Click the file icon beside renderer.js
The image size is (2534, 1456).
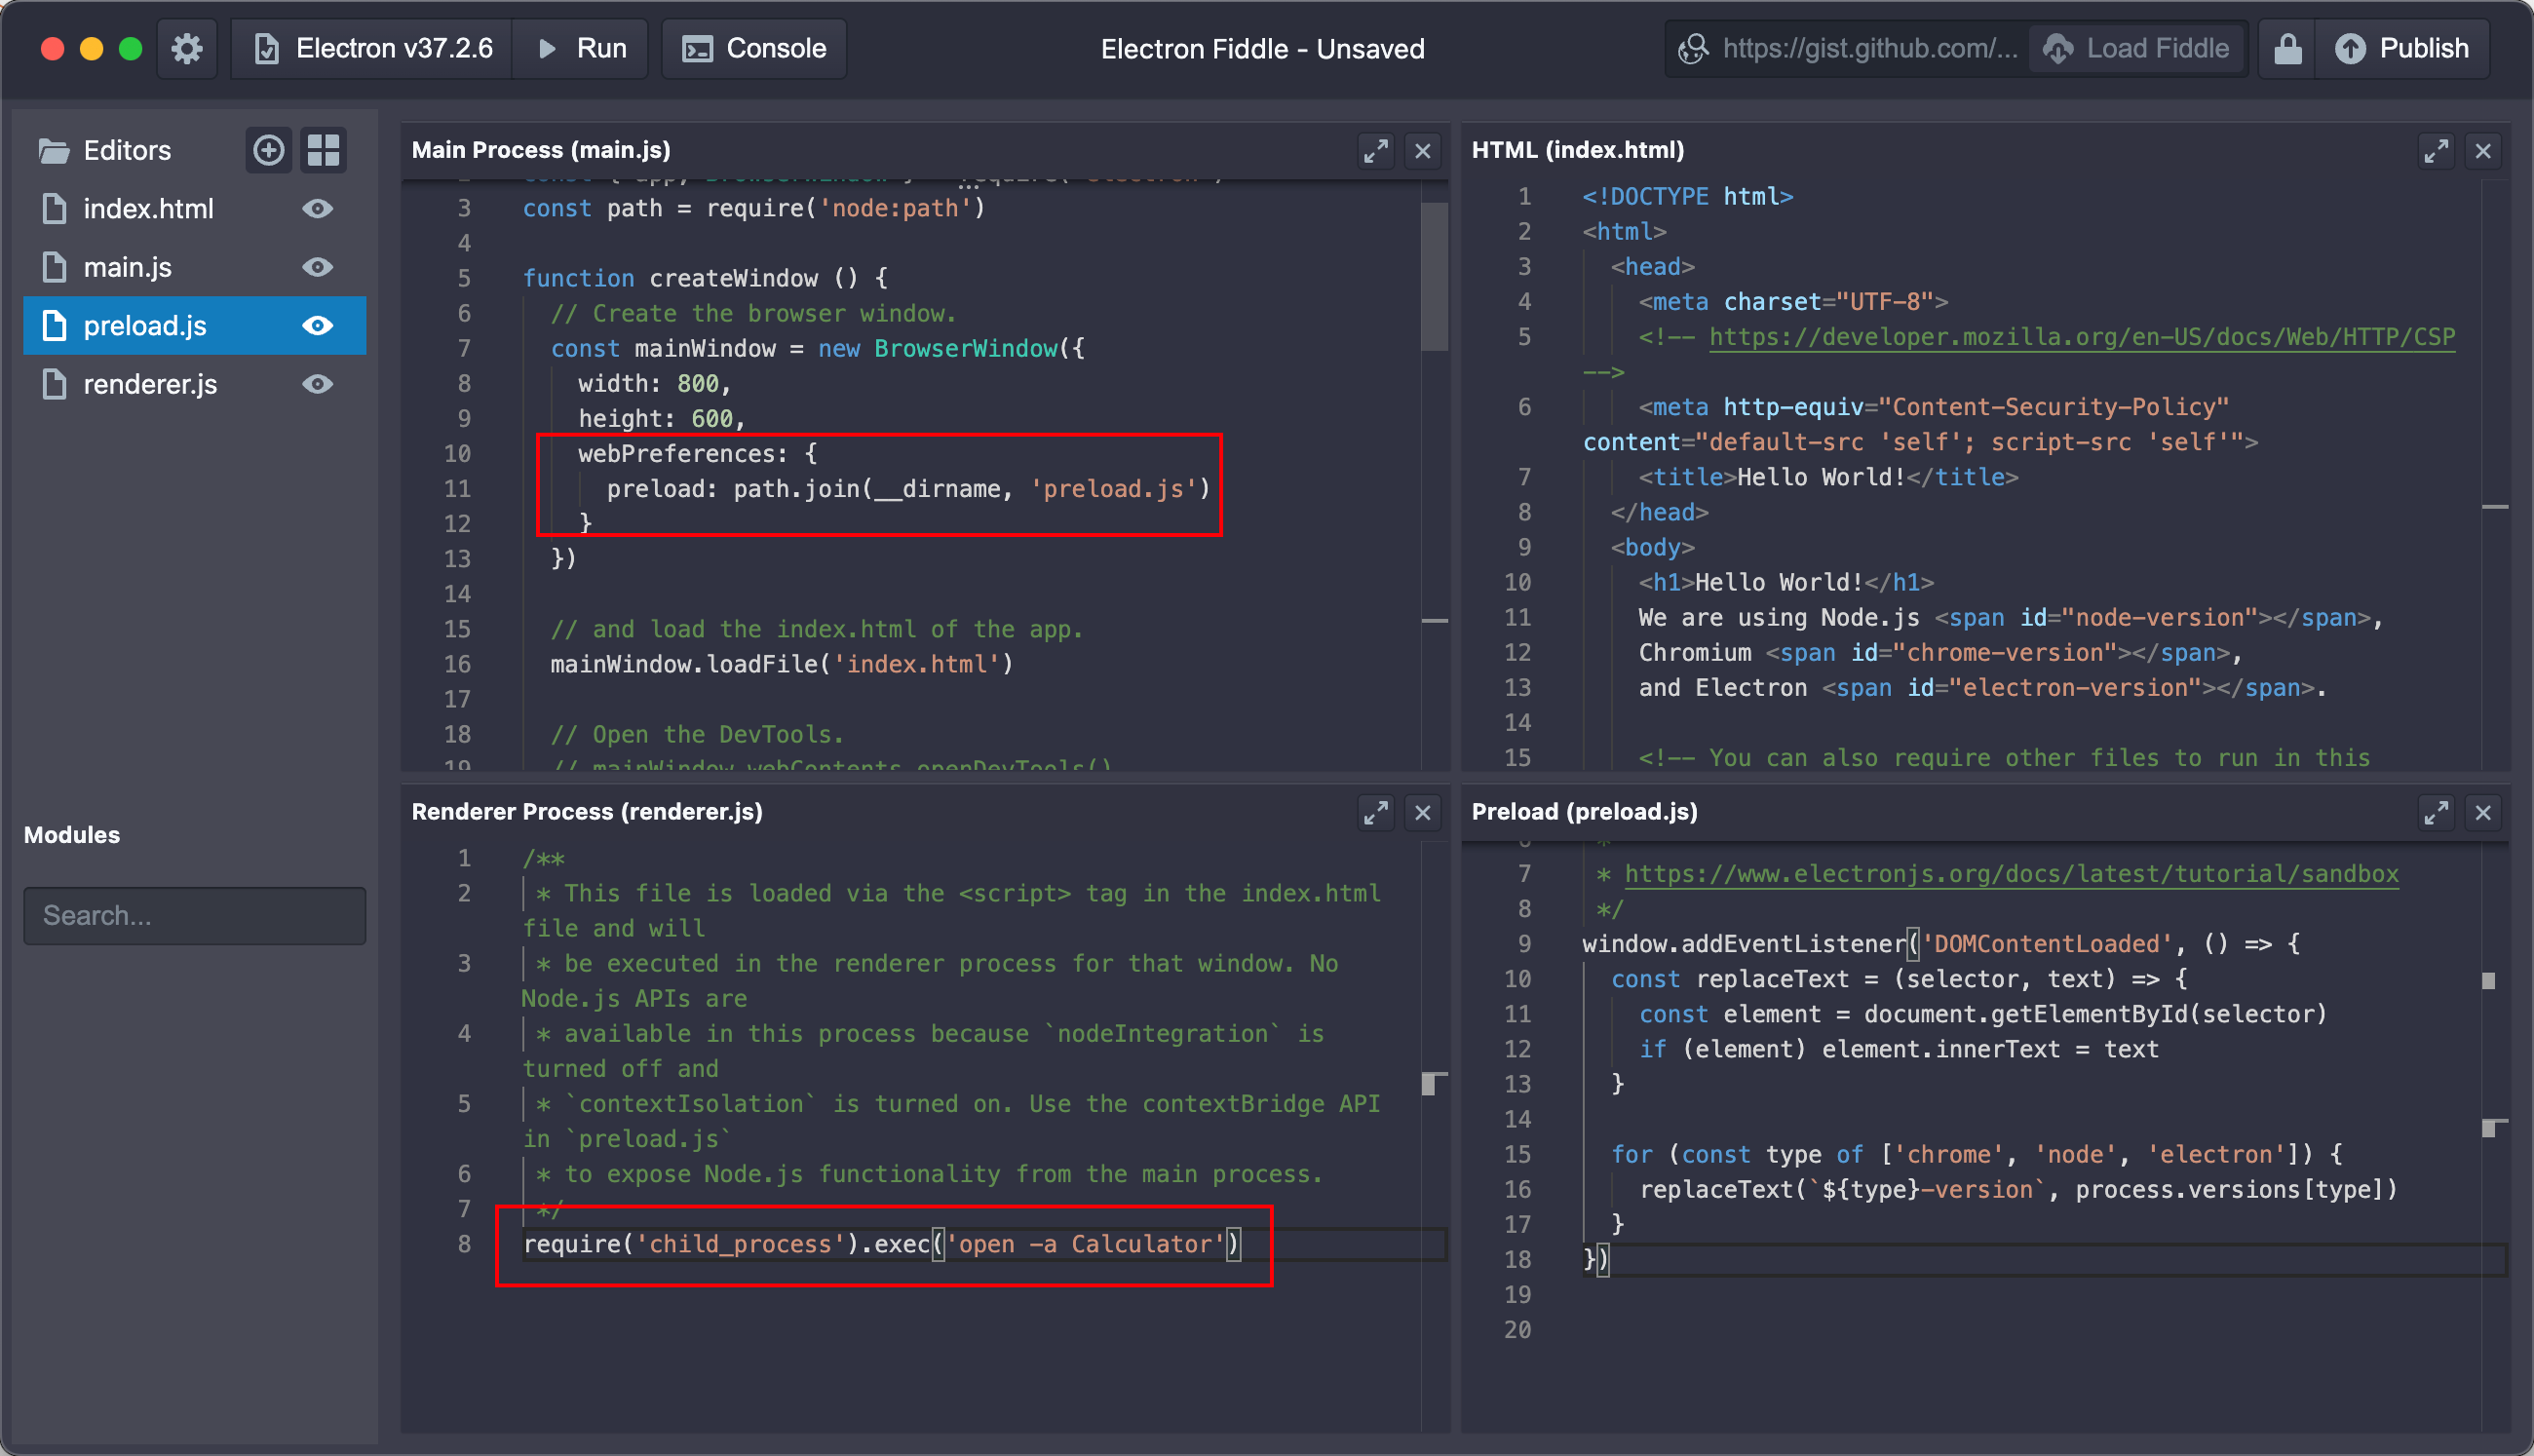click(54, 384)
